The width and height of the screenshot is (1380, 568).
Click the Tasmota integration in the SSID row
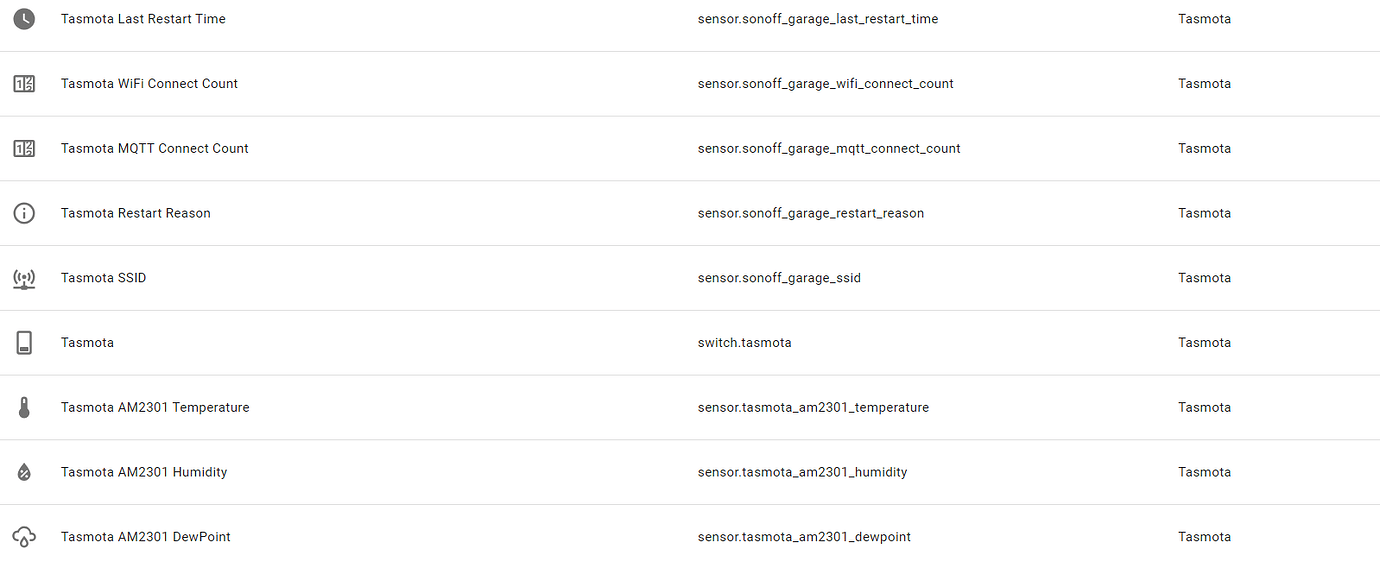coord(1204,278)
